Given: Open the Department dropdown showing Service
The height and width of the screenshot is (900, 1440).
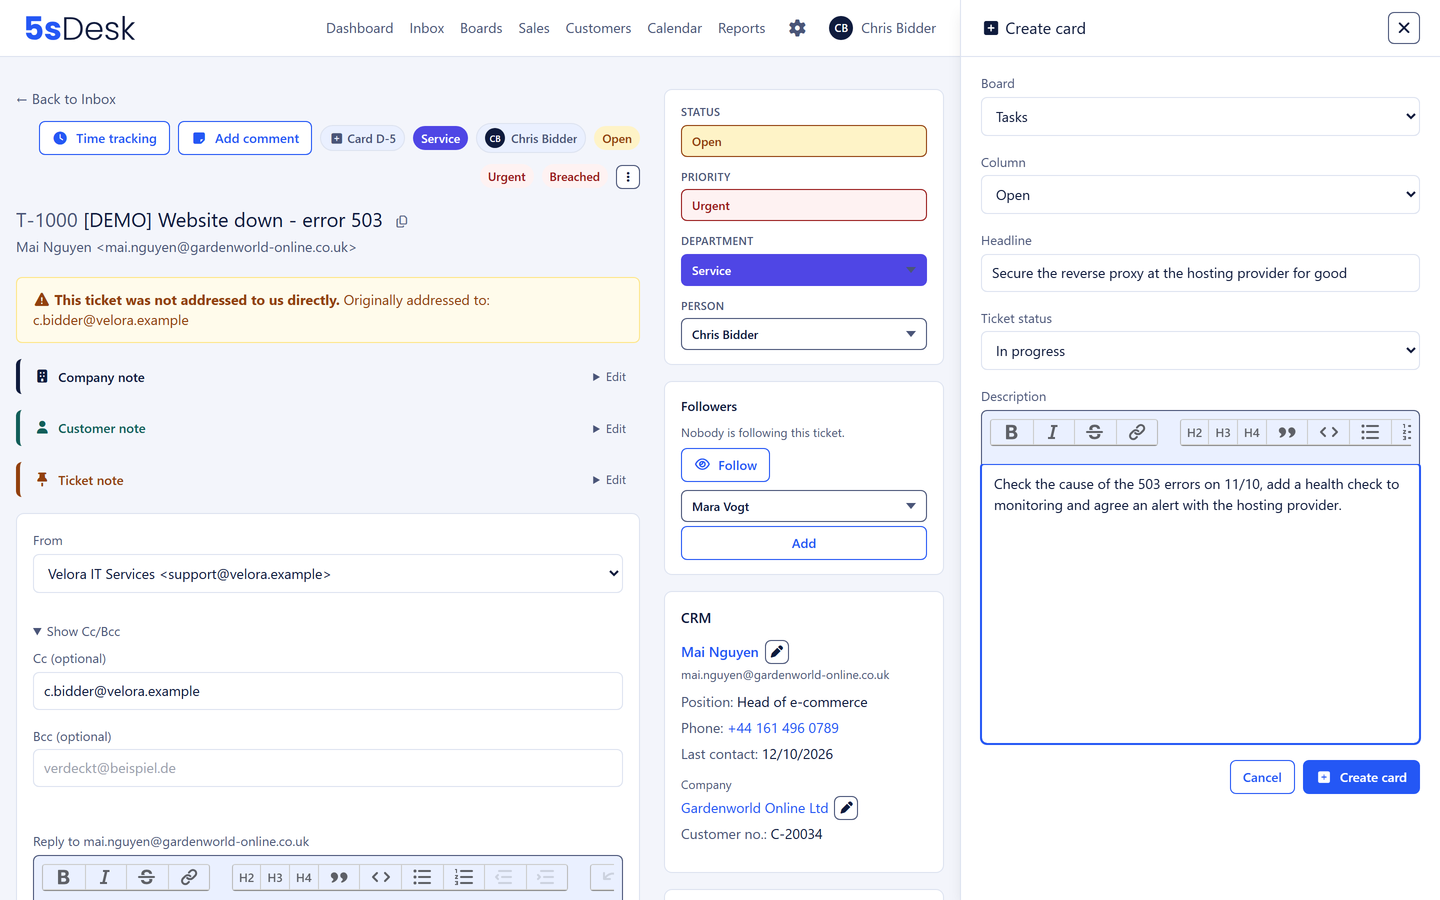Looking at the screenshot, I should coord(804,270).
